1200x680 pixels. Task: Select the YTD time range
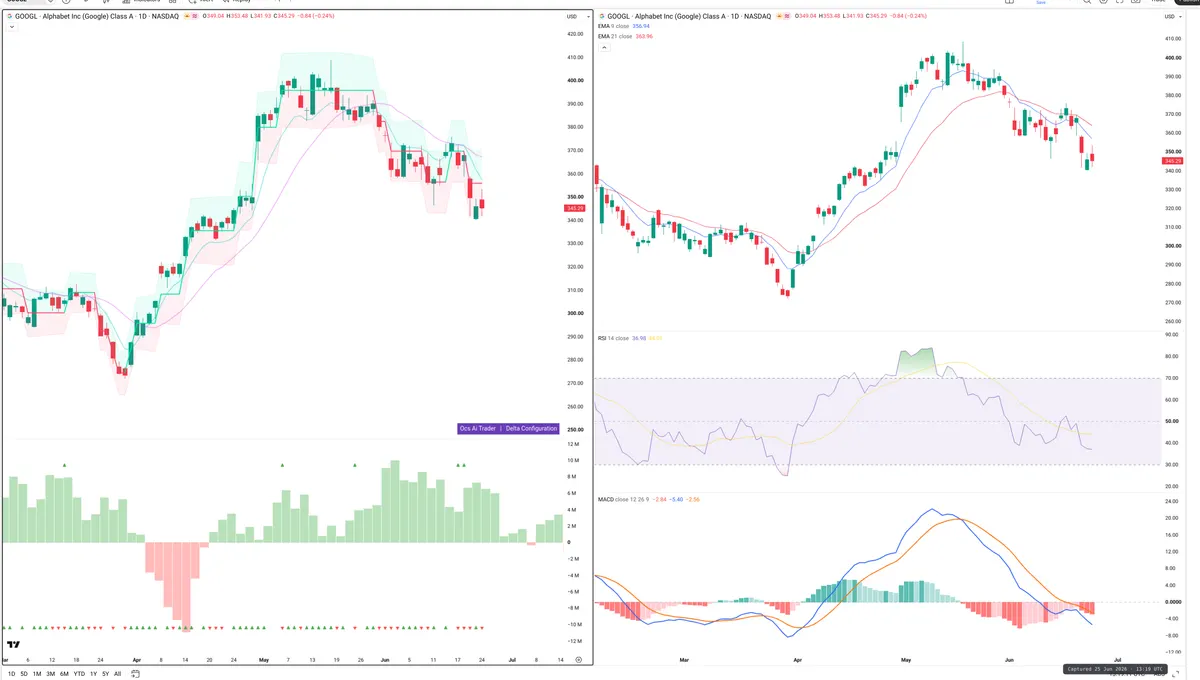[79, 674]
